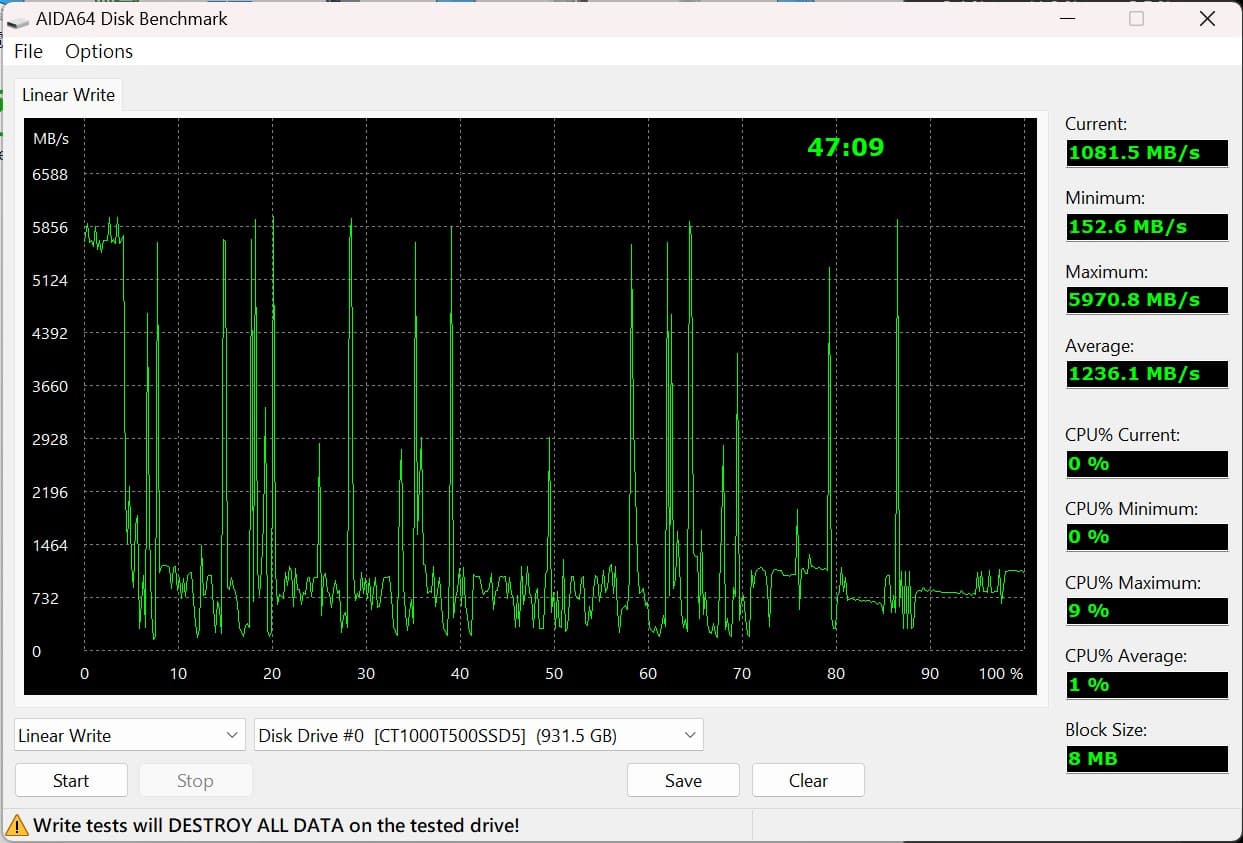Screen dimensions: 1243x843
Task: Click the 732 label on the MB/s axis
Action: click(45, 599)
